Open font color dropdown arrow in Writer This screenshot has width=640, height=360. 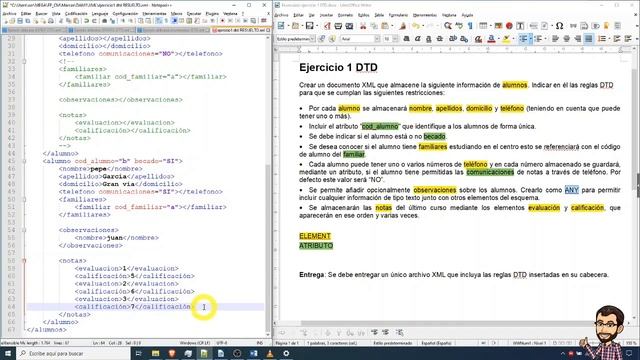pos(498,38)
